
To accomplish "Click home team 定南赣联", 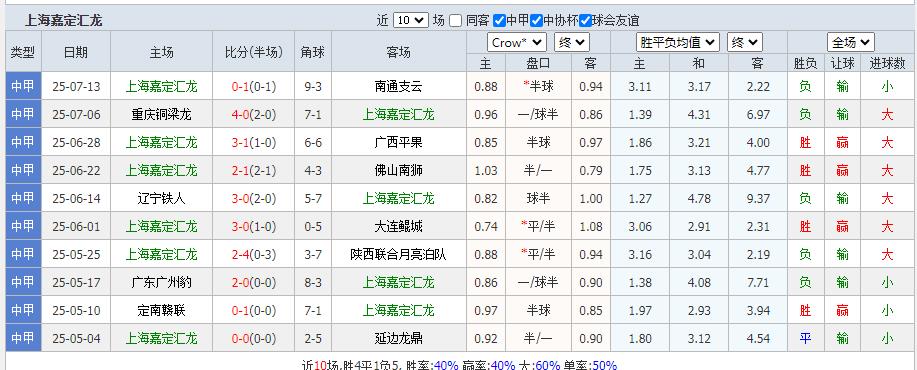I will tap(161, 310).
